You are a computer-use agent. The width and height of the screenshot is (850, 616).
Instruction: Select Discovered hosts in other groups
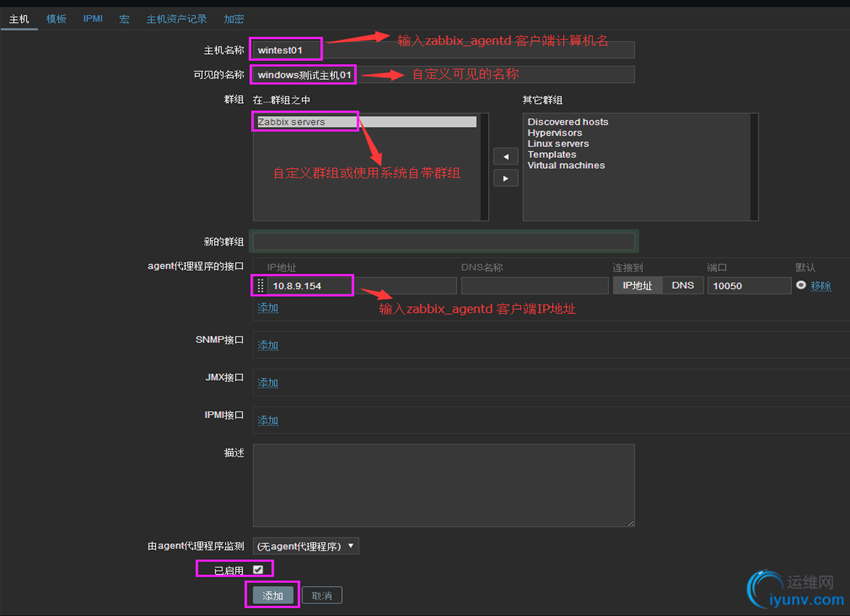pos(568,122)
